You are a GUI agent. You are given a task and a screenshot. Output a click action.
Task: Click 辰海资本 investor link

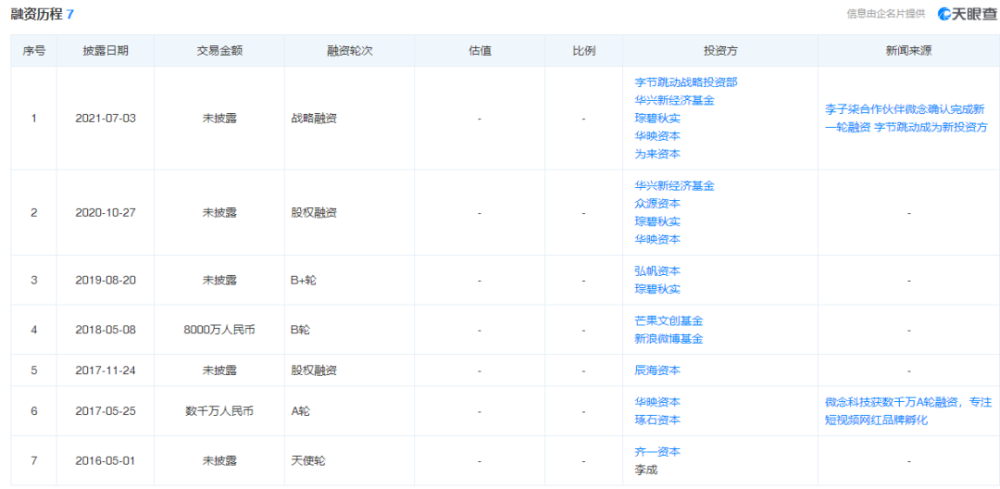(658, 370)
